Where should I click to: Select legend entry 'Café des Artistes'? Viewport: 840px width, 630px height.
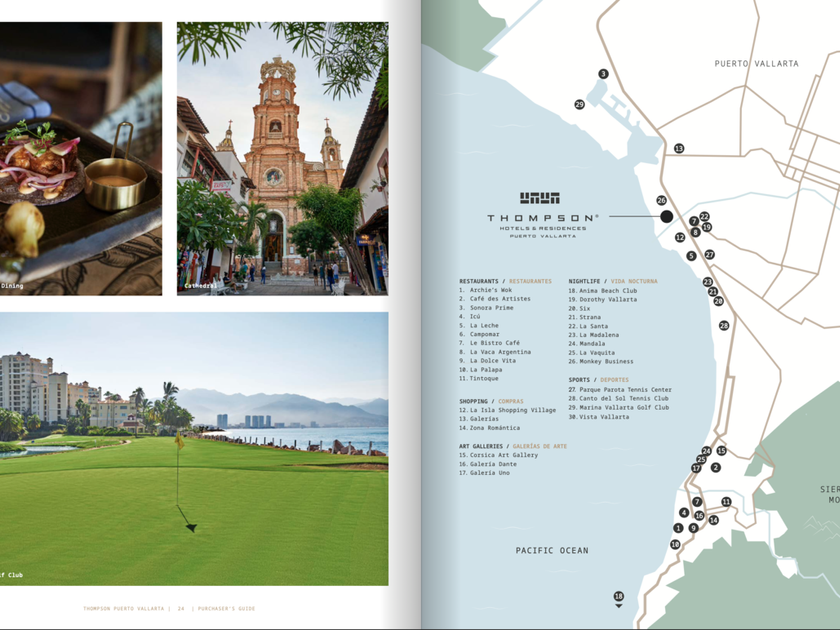(x=494, y=299)
